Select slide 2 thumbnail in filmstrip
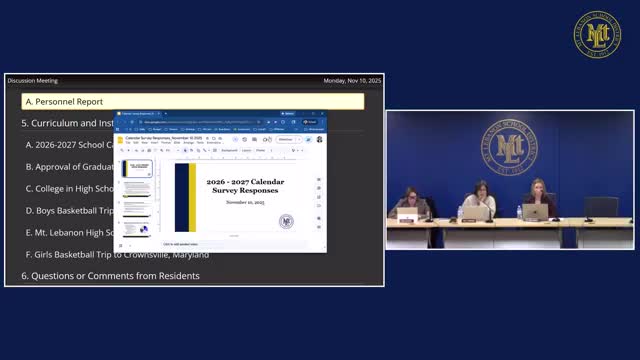This screenshot has height=360, width=640. pos(137,189)
